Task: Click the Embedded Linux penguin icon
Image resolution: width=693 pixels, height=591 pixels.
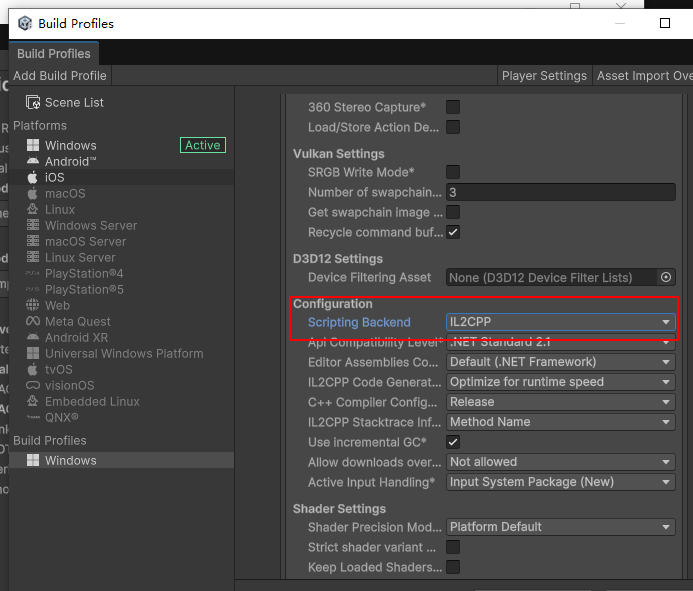Action: (x=33, y=401)
